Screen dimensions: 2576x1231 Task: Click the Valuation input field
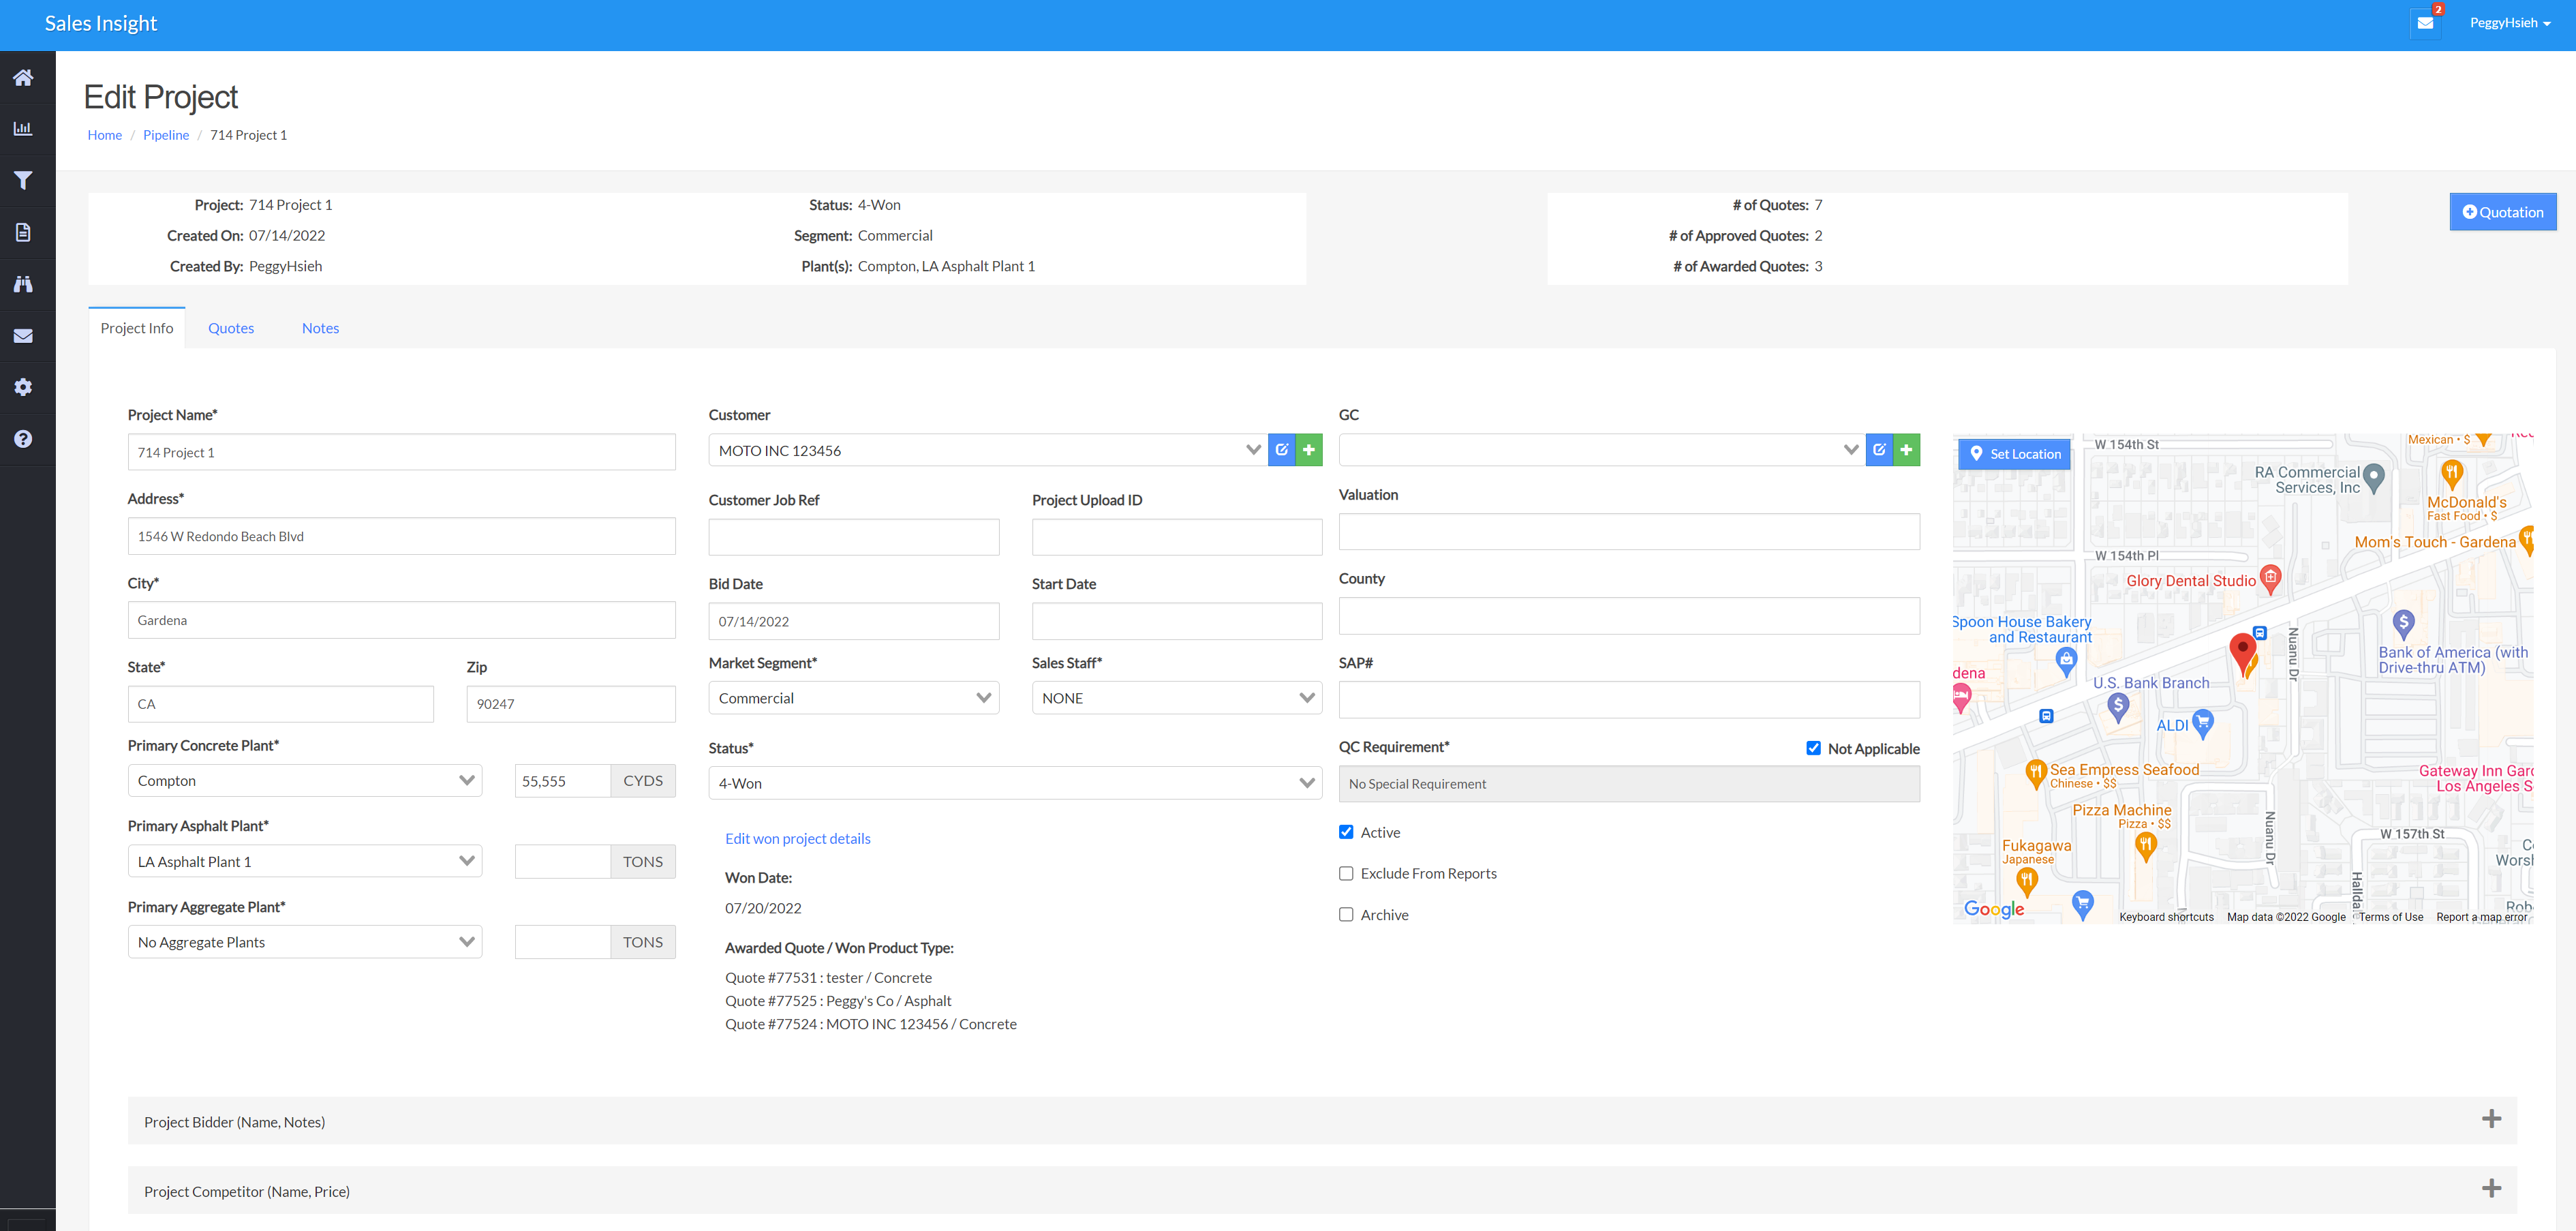pyautogui.click(x=1628, y=532)
